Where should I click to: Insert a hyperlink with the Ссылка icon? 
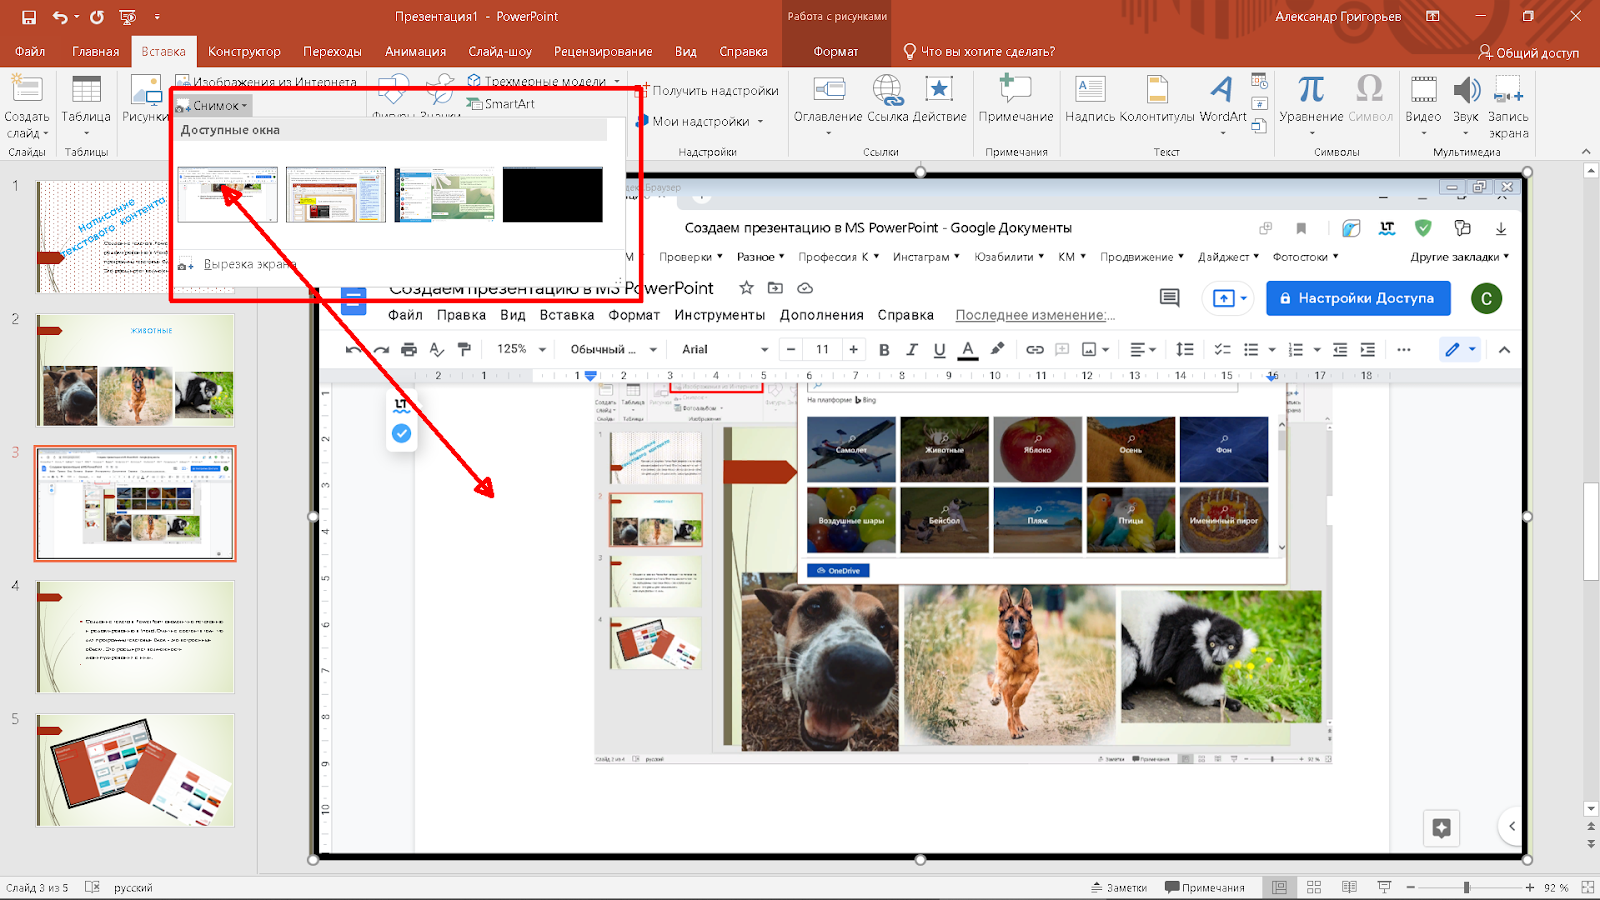pyautogui.click(x=887, y=99)
